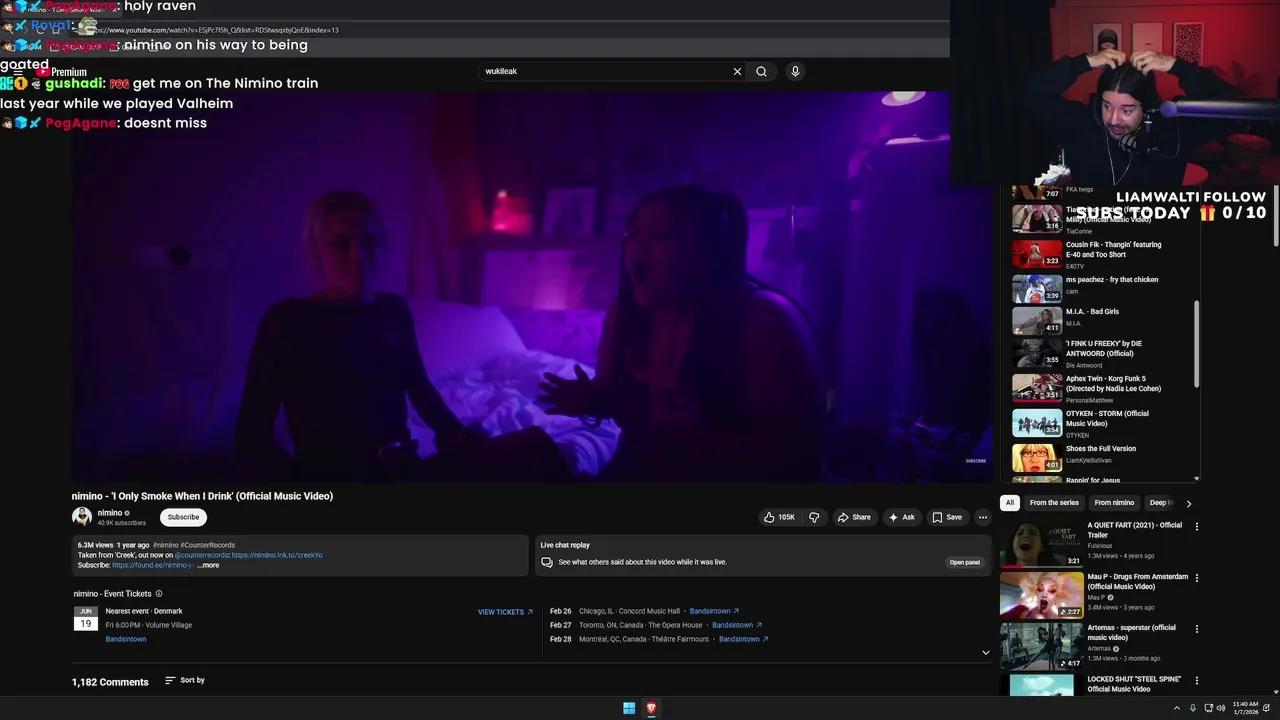Show hidden system tray icons
1280x720 pixels.
pos(1176,708)
